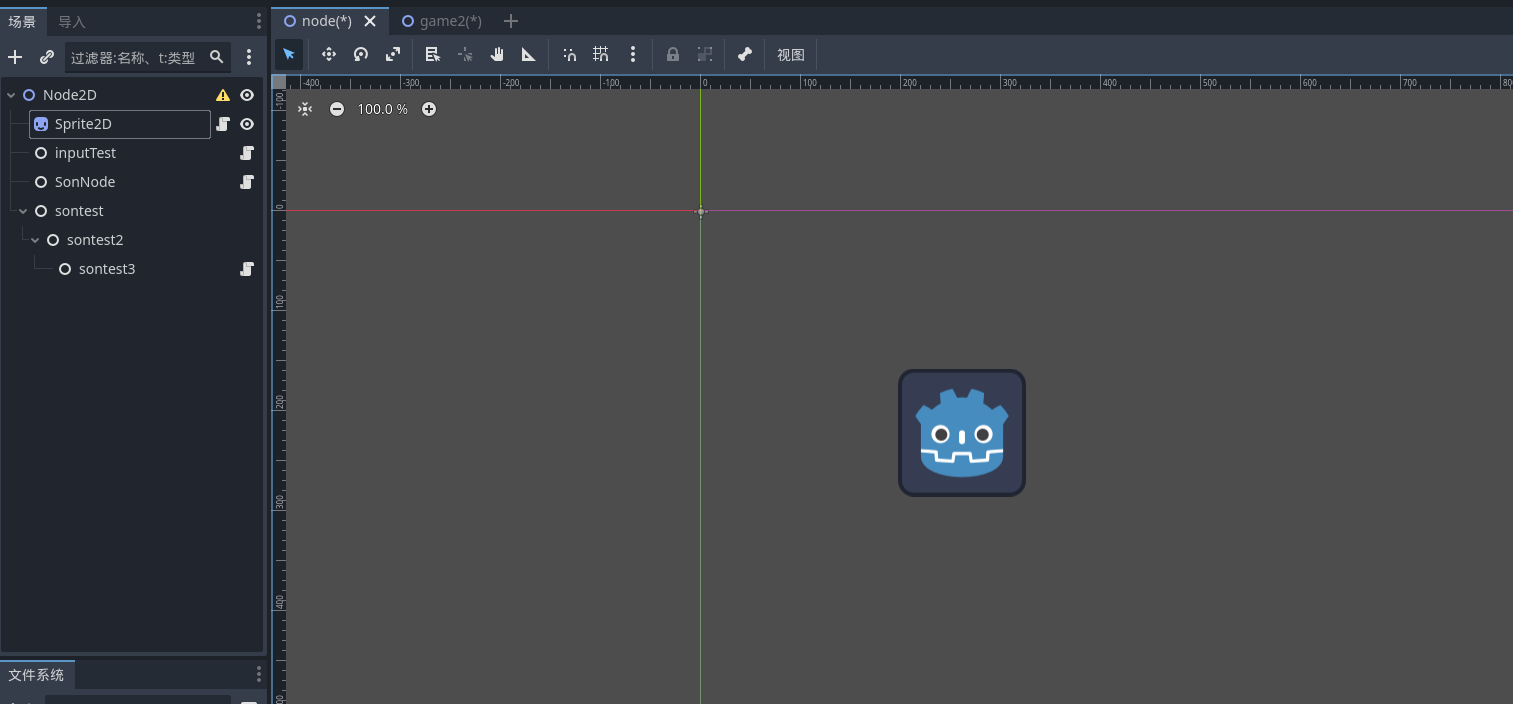
Task: Toggle visibility of Node2D
Action: [247, 95]
